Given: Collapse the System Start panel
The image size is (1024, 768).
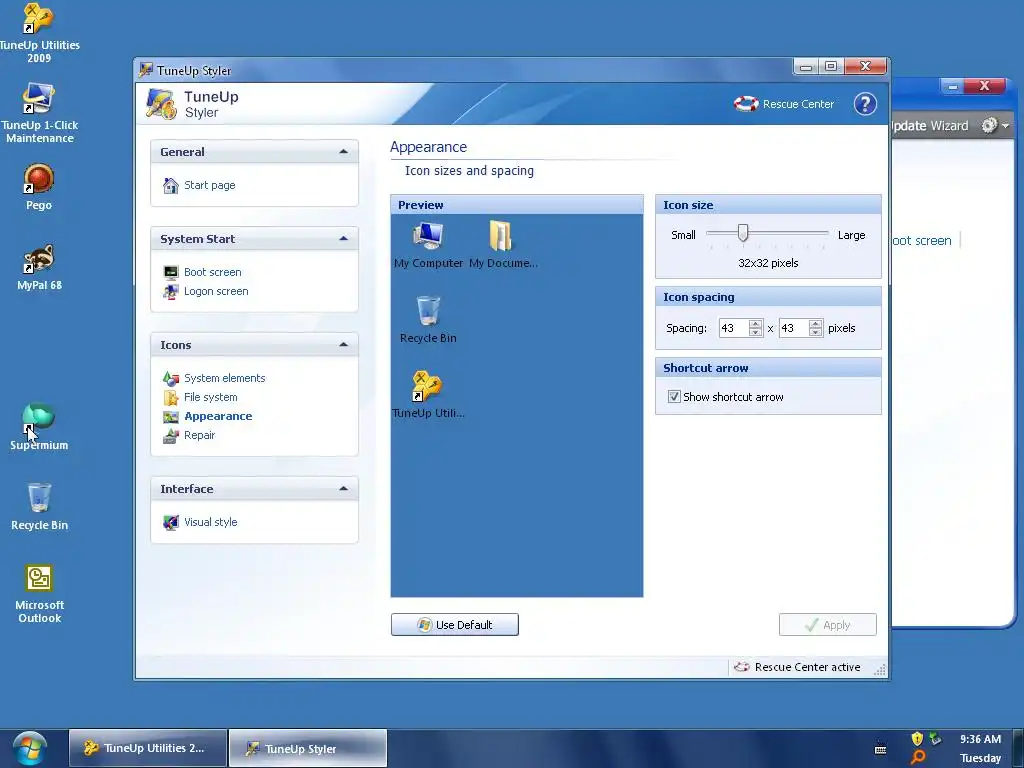Looking at the screenshot, I should click(x=344, y=238).
